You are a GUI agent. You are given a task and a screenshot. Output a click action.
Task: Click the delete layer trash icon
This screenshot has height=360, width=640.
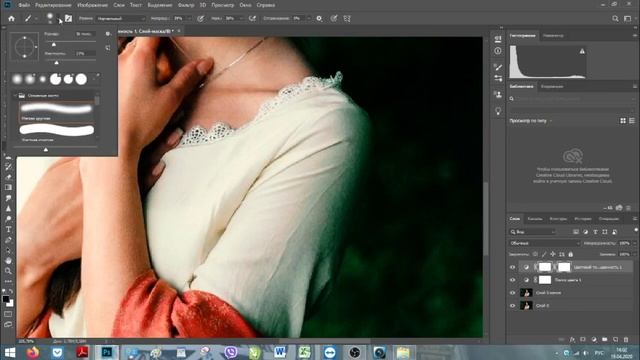(x=626, y=340)
